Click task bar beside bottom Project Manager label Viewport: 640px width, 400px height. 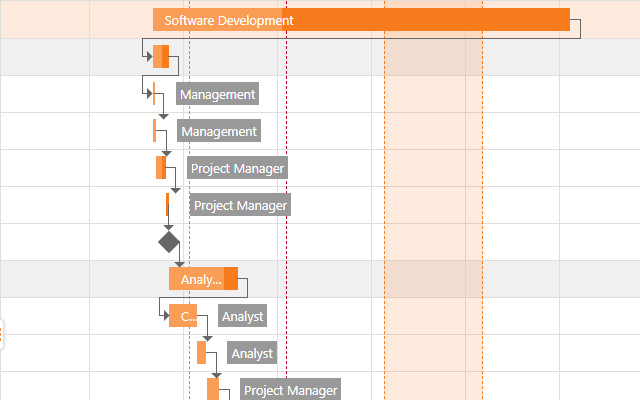point(212,389)
